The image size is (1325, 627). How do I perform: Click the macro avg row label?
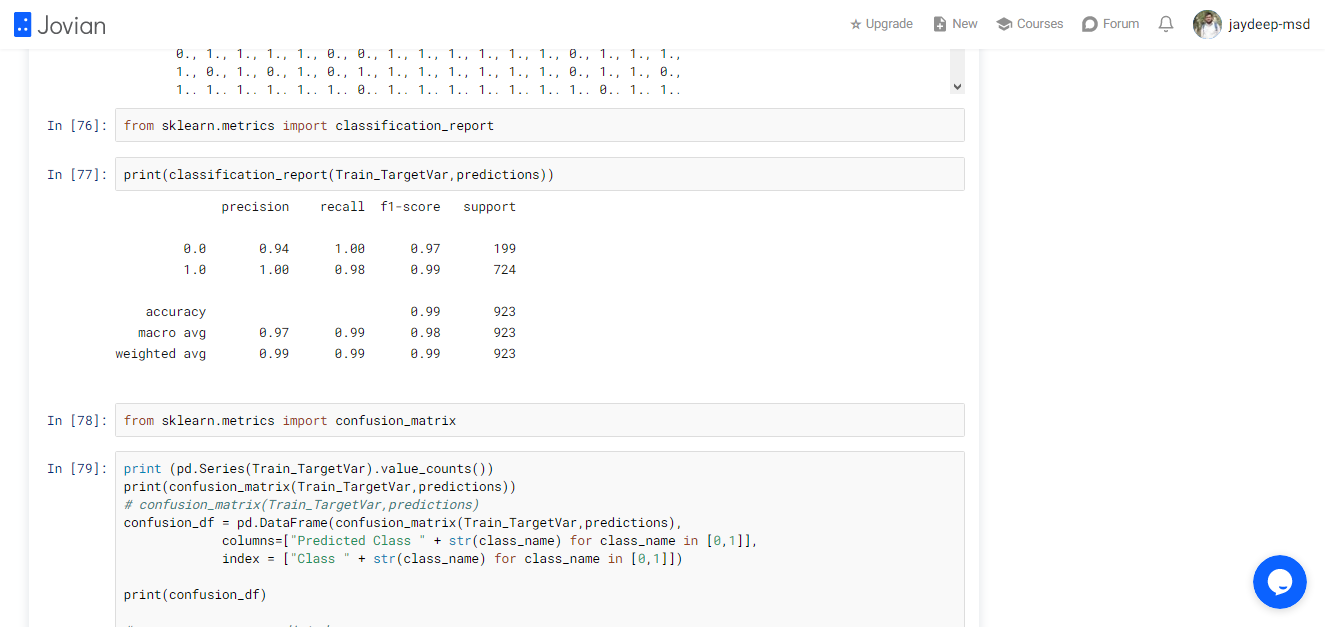tap(172, 333)
